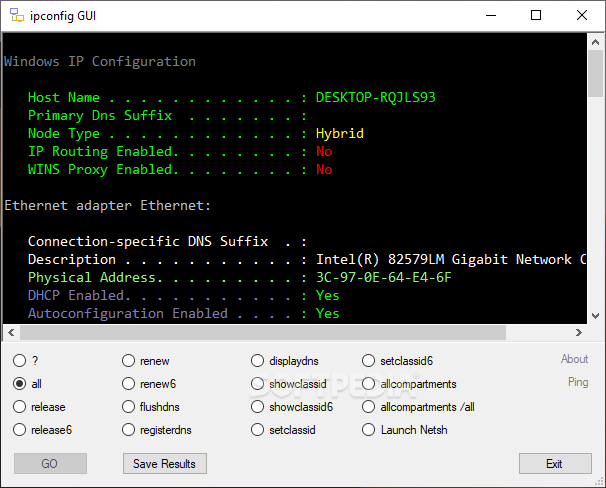606x488 pixels.
Task: Click the horizontal scrollbar left arrow
Action: pyautogui.click(x=11, y=332)
